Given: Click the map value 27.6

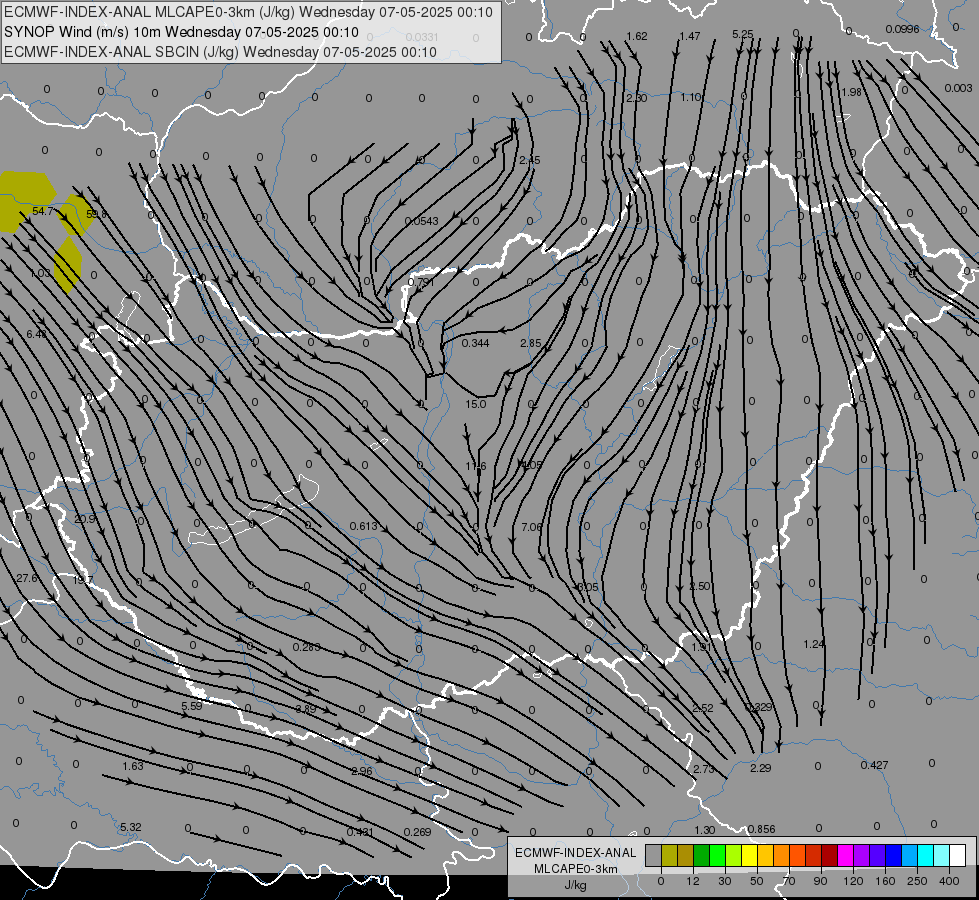Looking at the screenshot, I should pos(27,578).
